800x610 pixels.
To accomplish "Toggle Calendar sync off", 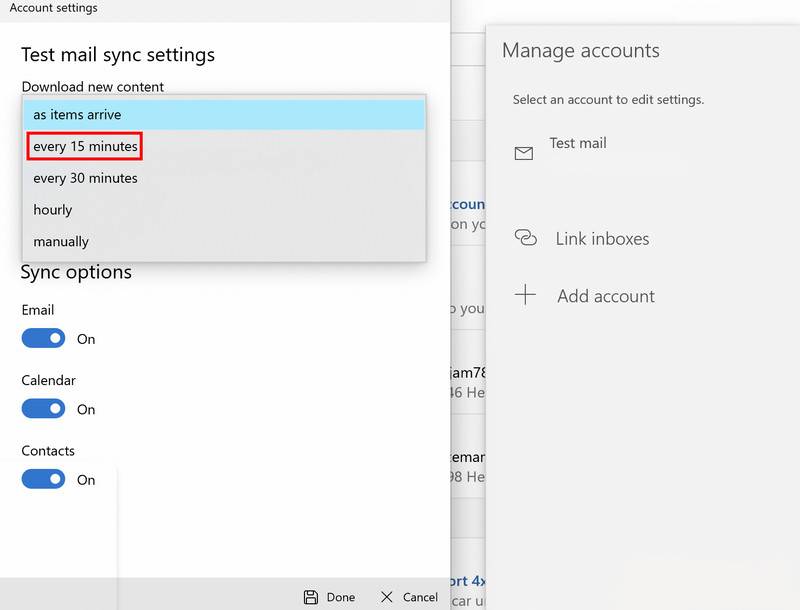I will (x=43, y=408).
